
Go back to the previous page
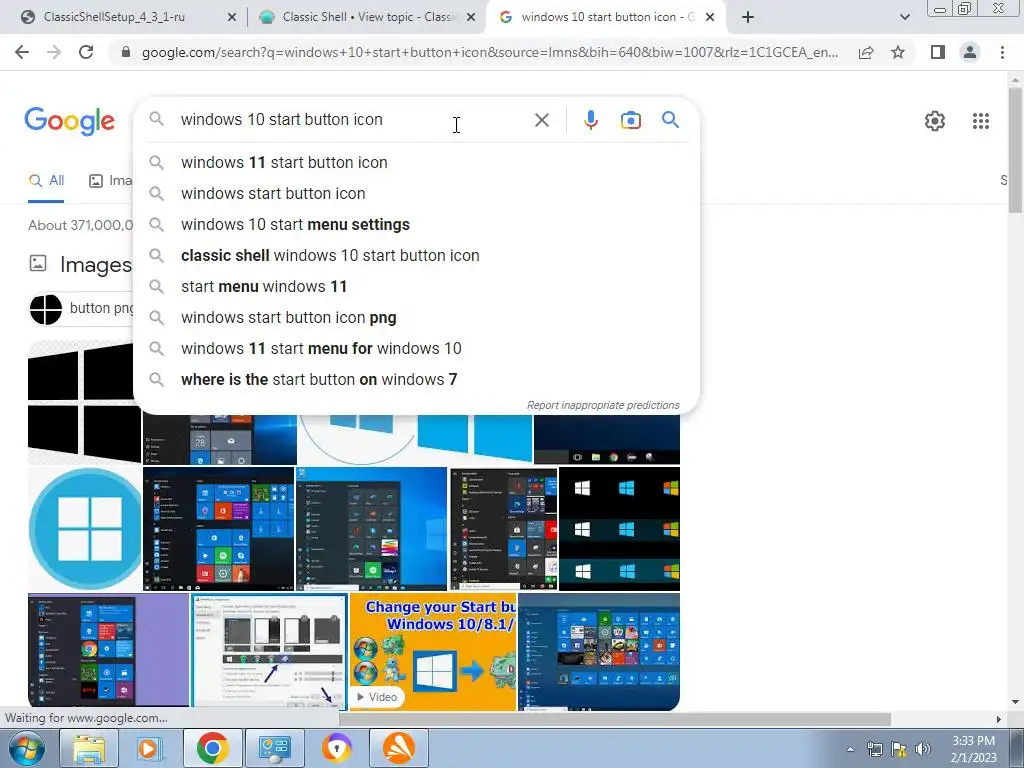22,52
